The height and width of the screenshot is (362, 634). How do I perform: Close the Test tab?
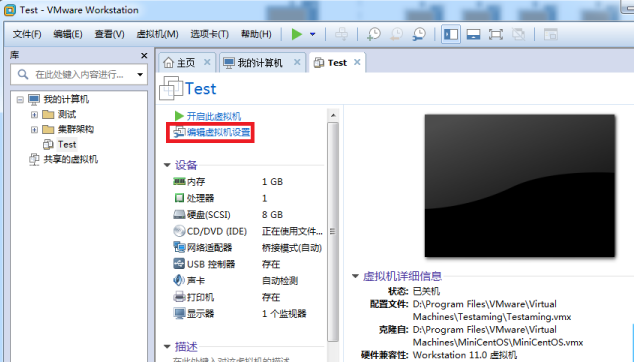click(357, 62)
